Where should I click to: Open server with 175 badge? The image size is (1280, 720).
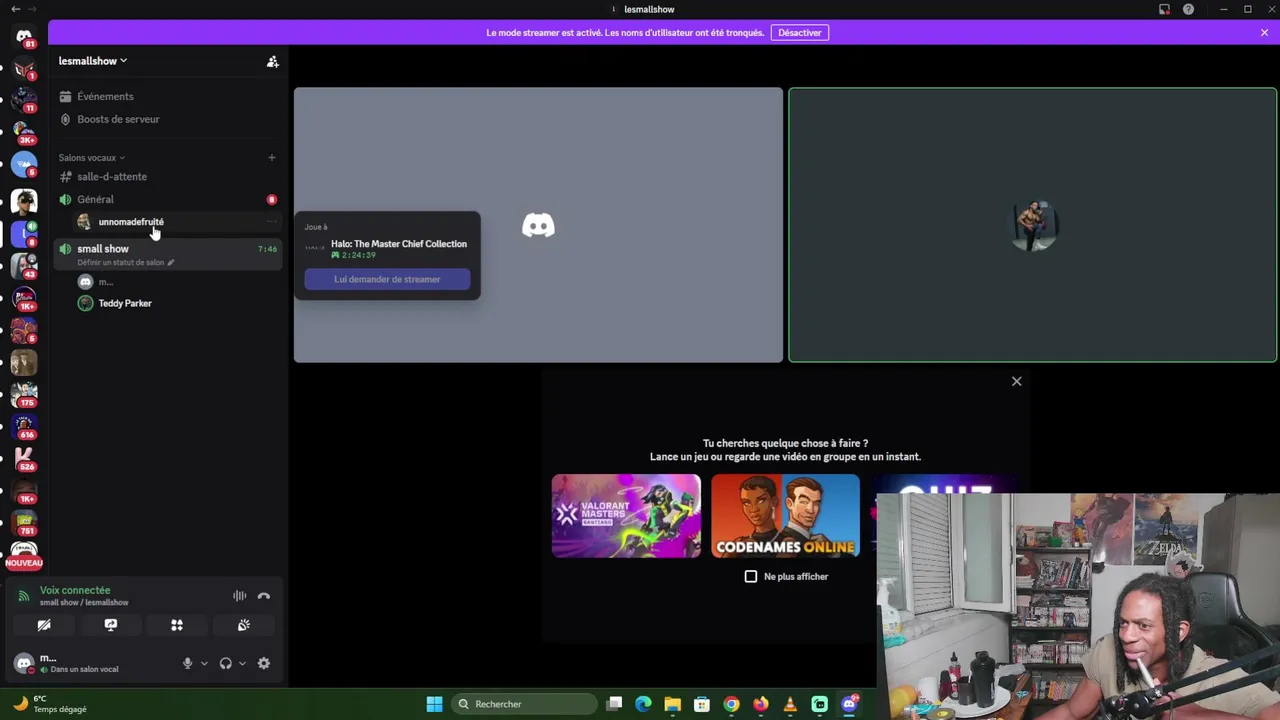coord(24,394)
